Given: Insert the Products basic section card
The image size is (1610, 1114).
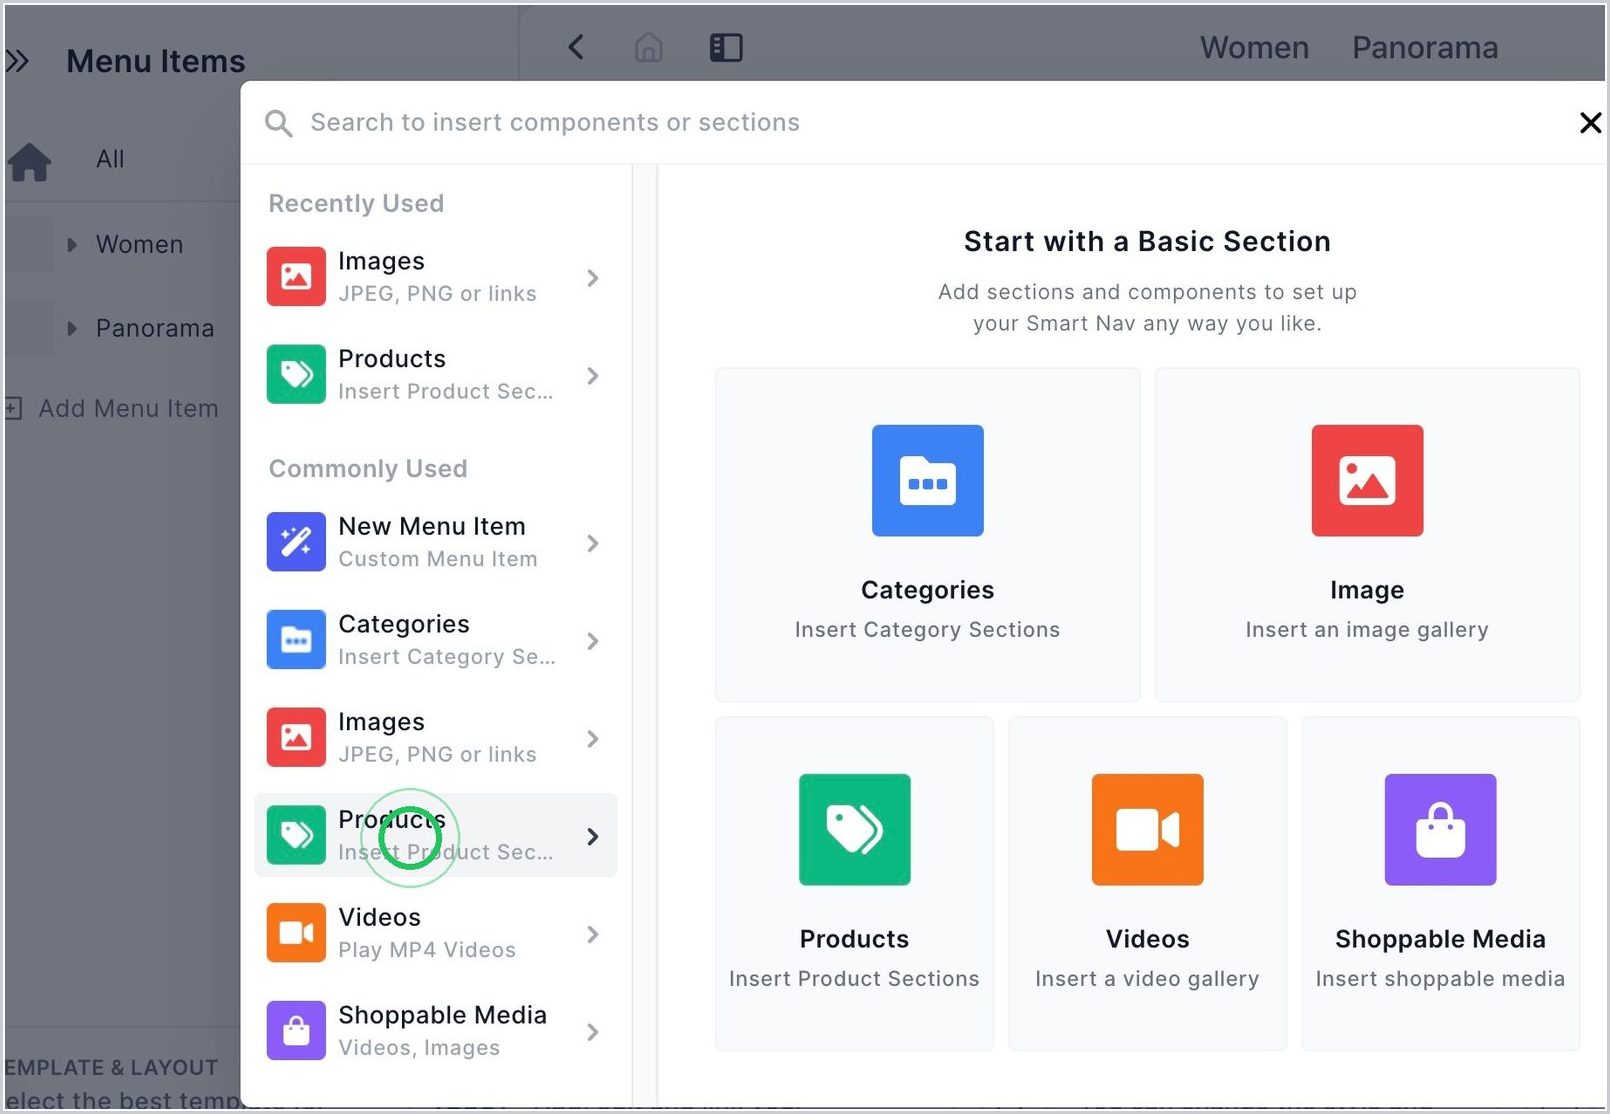Looking at the screenshot, I should (855, 884).
